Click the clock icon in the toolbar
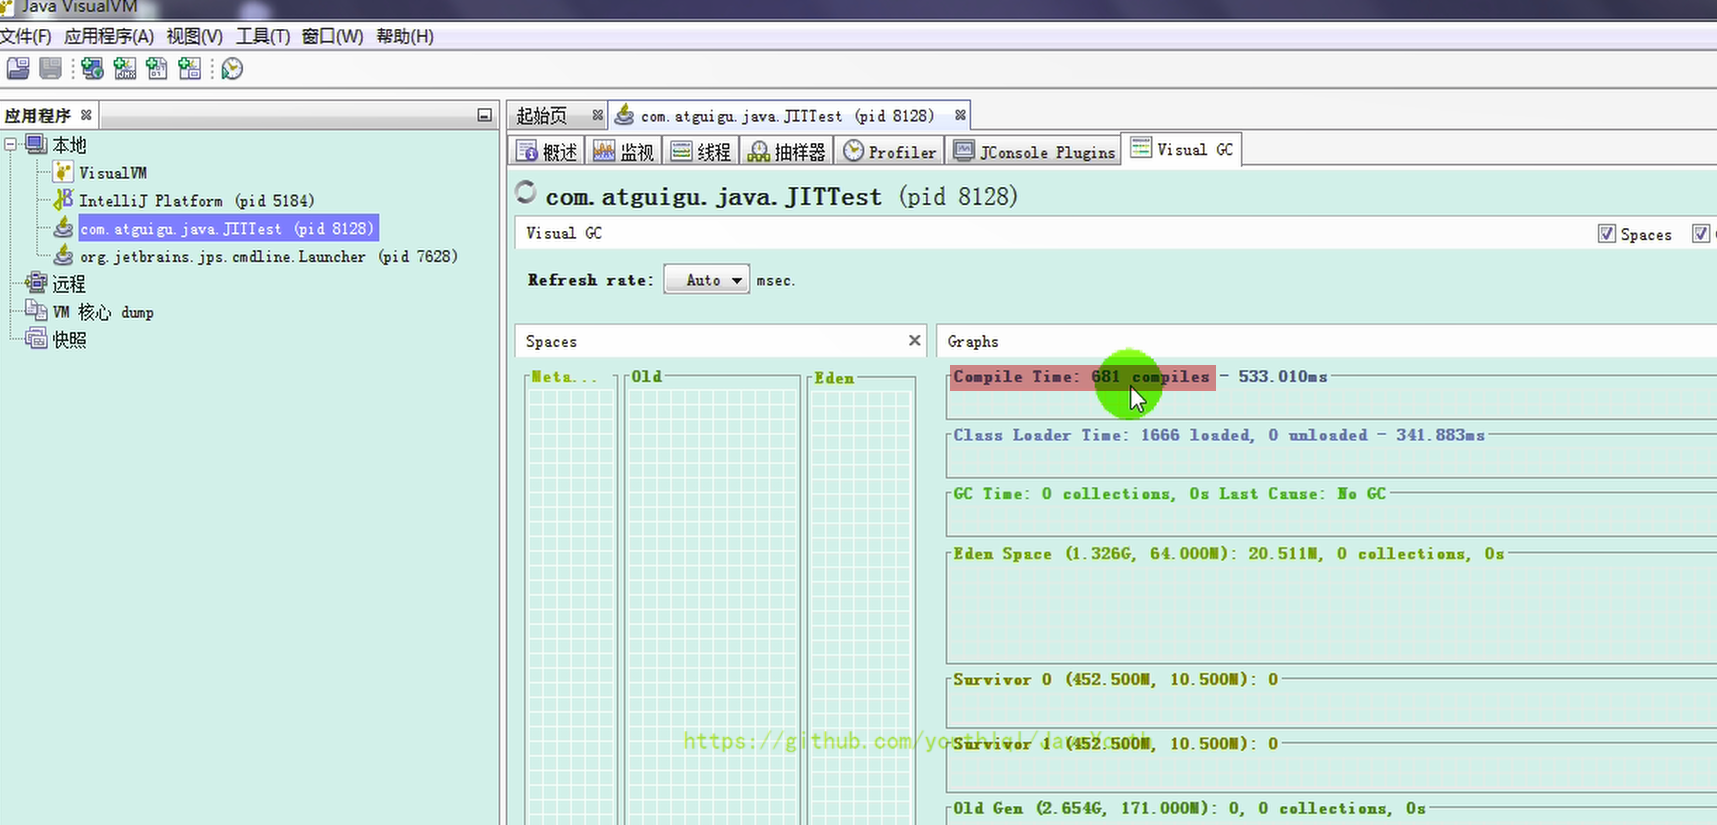 (x=232, y=68)
